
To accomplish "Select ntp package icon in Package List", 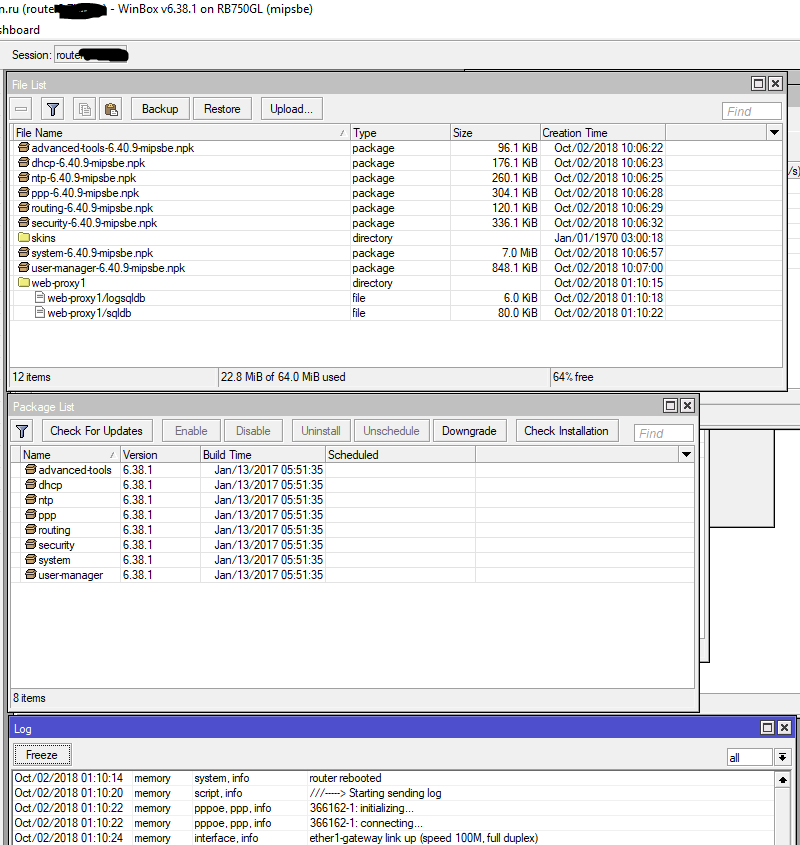I will [x=31, y=500].
